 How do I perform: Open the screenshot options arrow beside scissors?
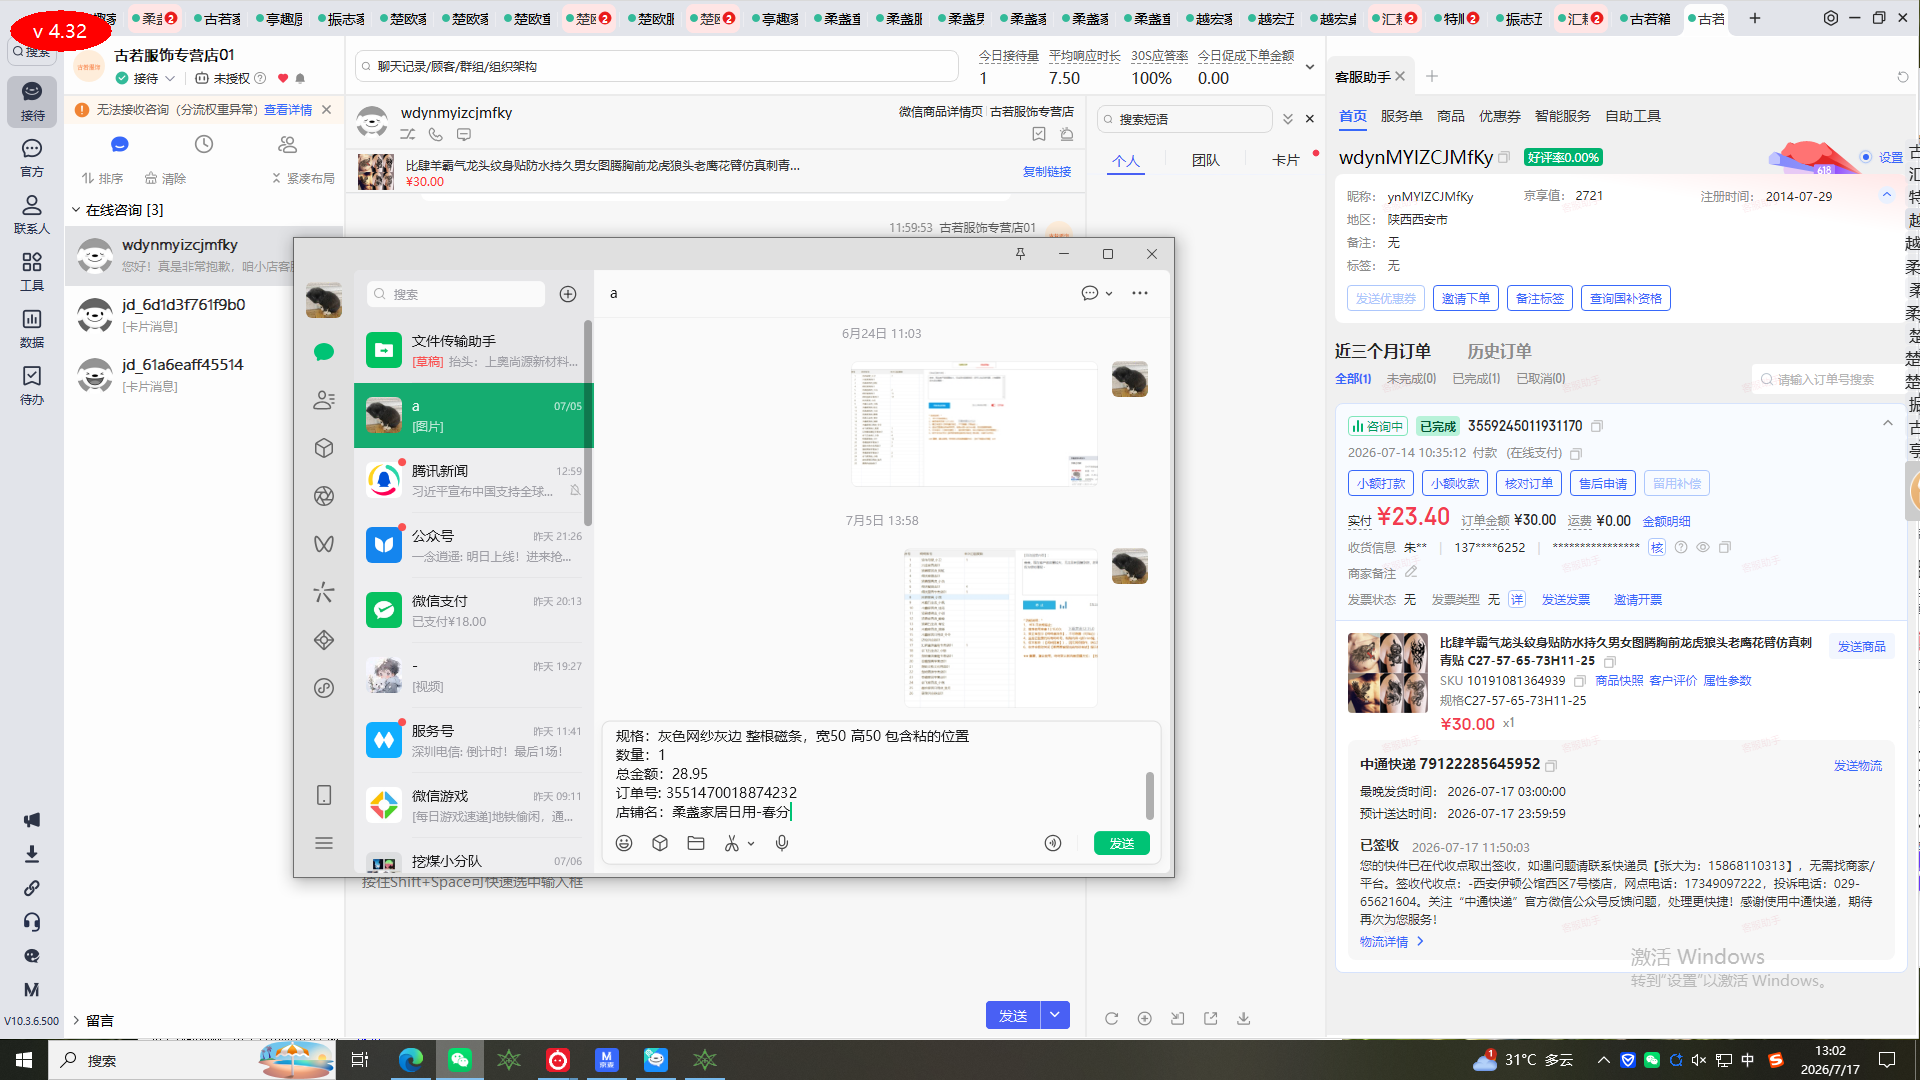click(x=751, y=843)
